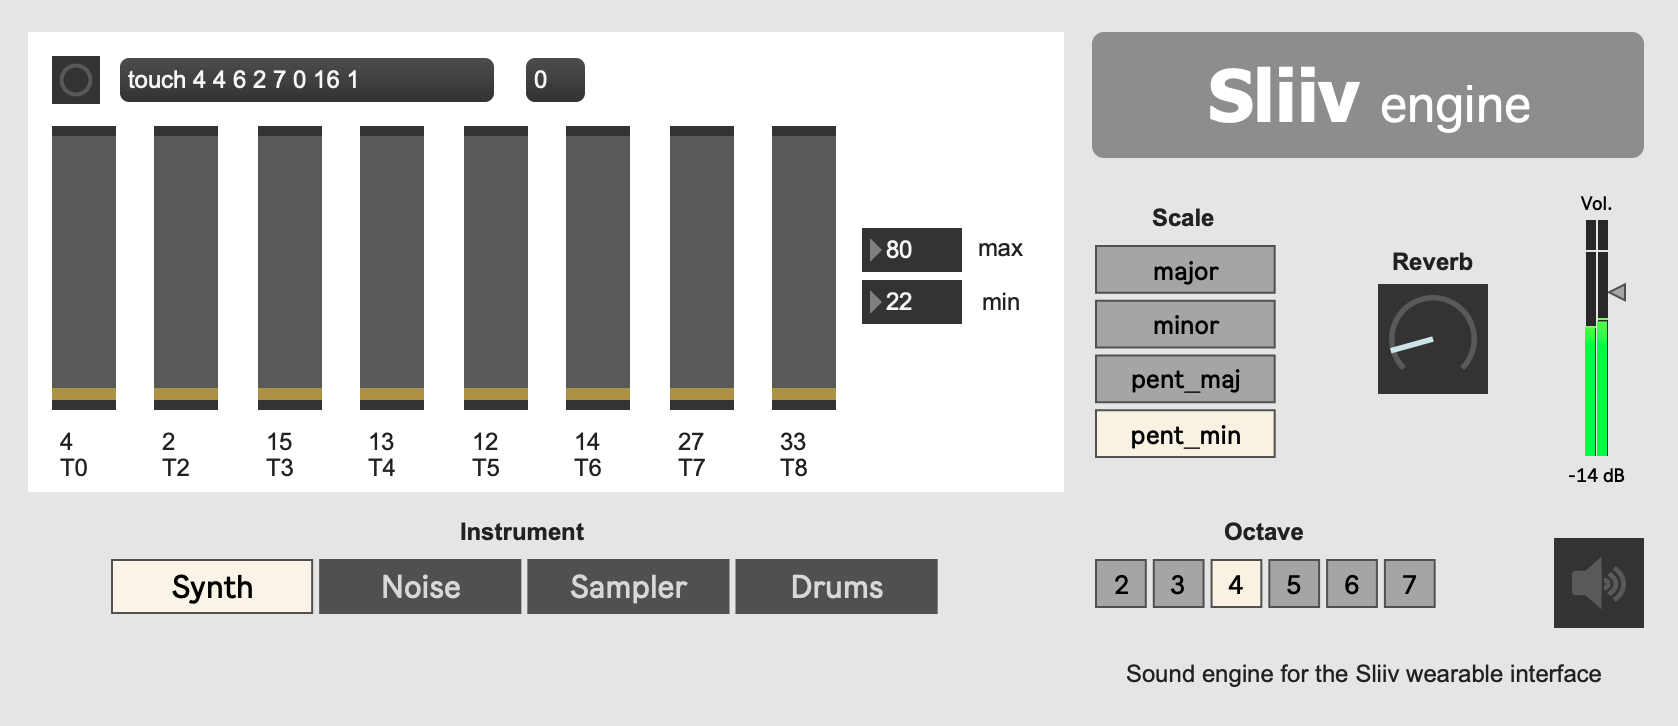Screen dimensions: 1678x726
Task: Click the T8 sensor value 33
Action: [x=793, y=442]
